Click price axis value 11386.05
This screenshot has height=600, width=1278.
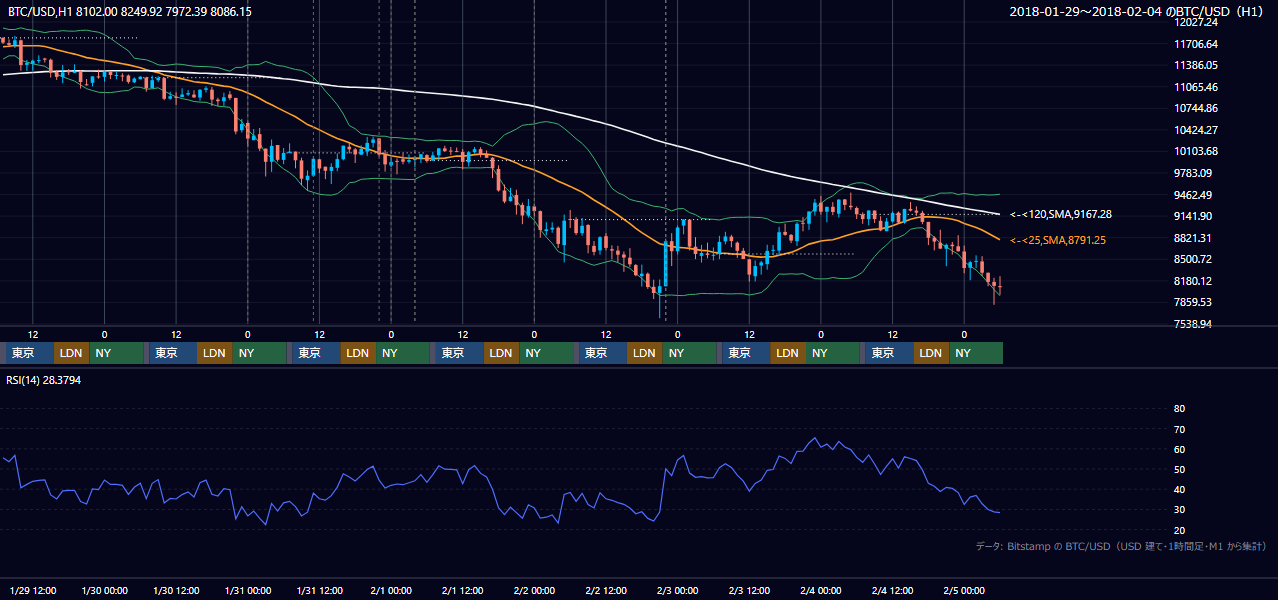tap(1195, 65)
